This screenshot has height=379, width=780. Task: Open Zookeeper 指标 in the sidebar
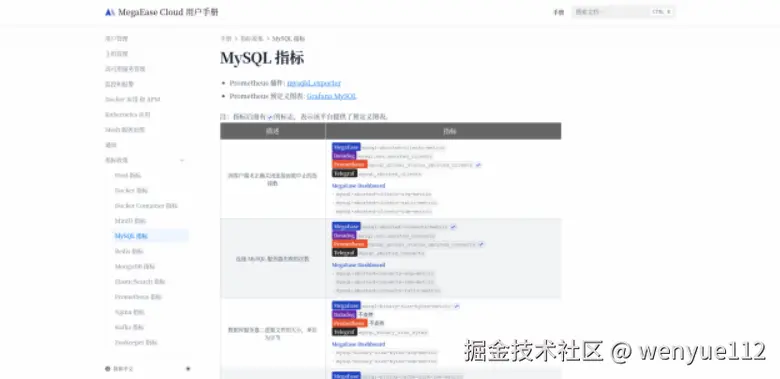pyautogui.click(x=136, y=343)
